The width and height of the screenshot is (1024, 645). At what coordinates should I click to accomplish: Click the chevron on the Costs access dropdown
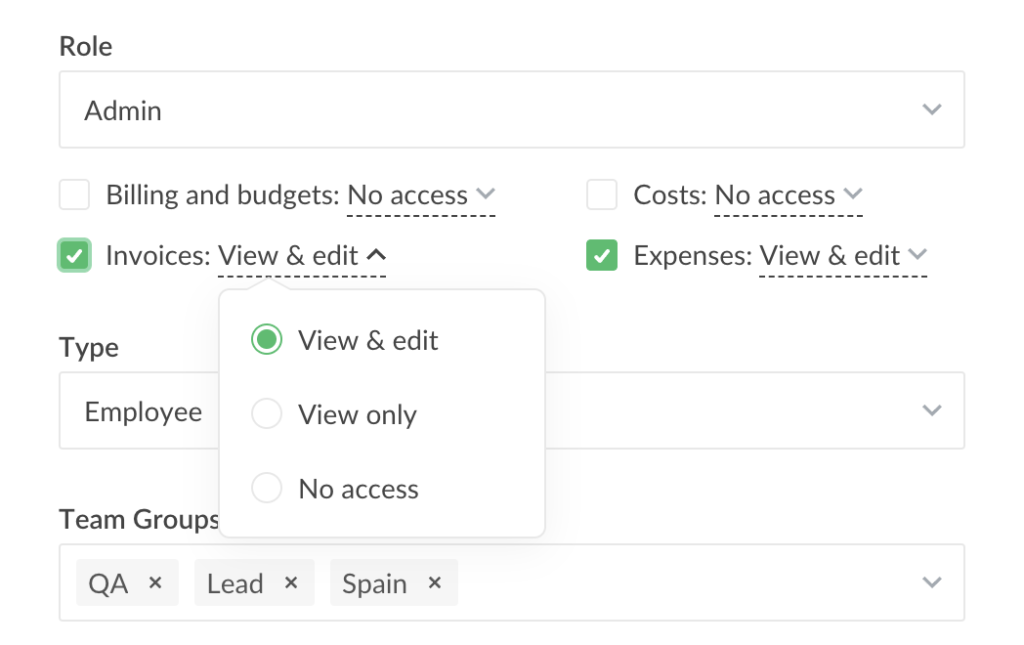tap(852, 195)
